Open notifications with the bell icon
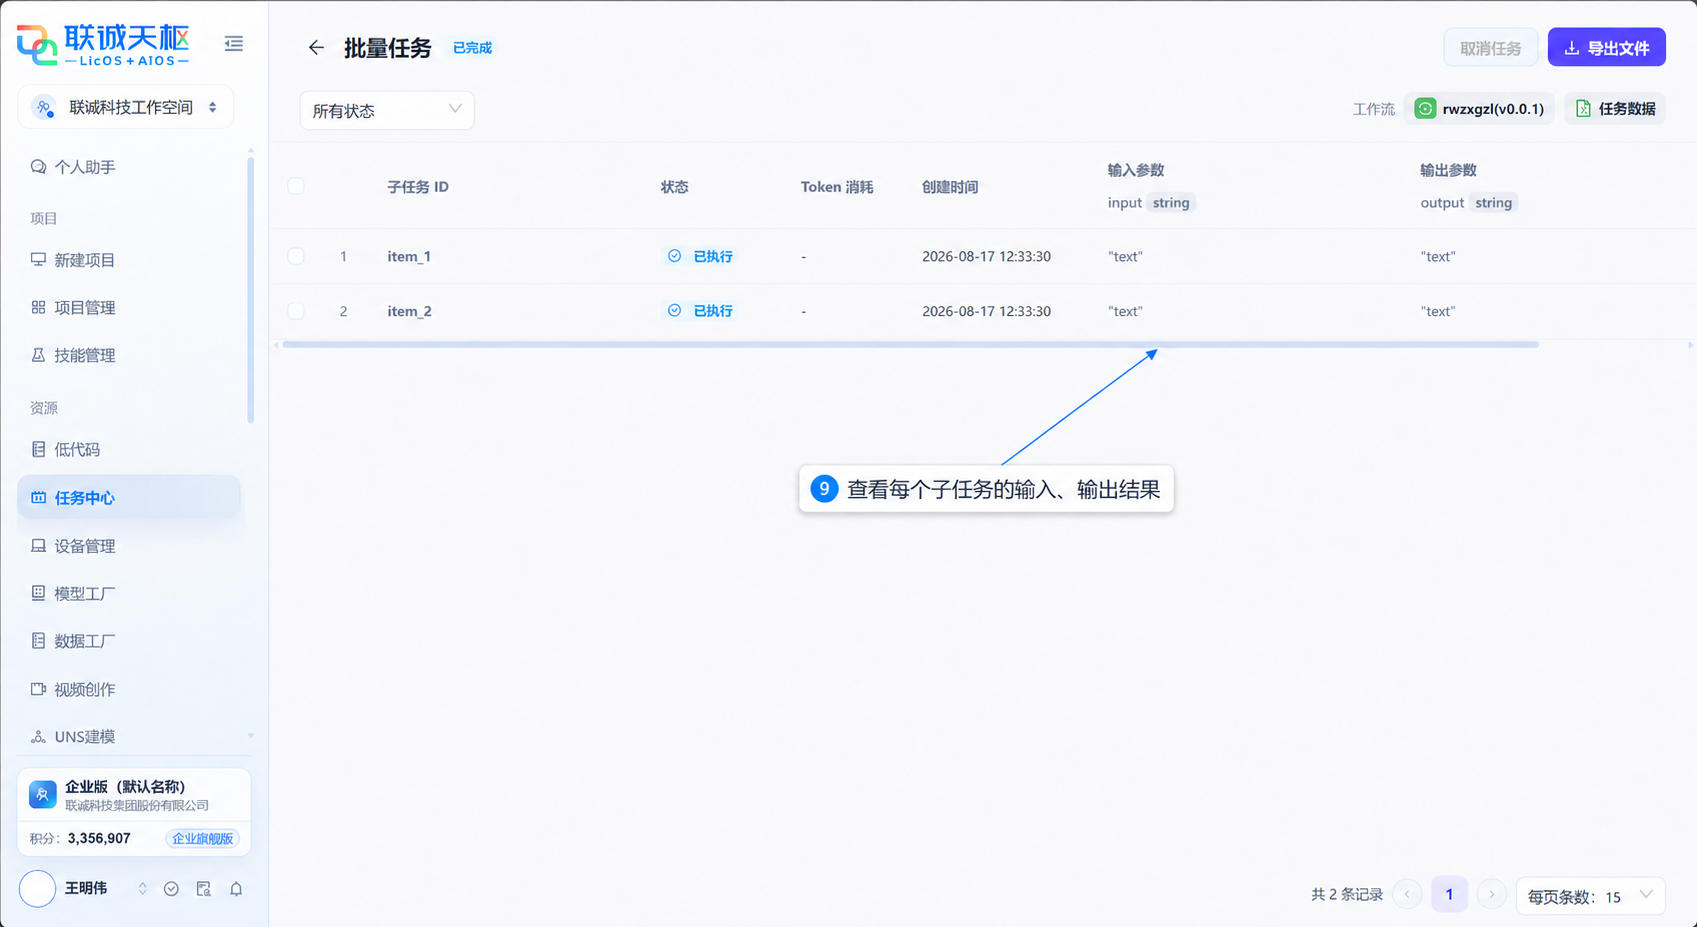Viewport: 1697px width, 927px height. [236, 889]
